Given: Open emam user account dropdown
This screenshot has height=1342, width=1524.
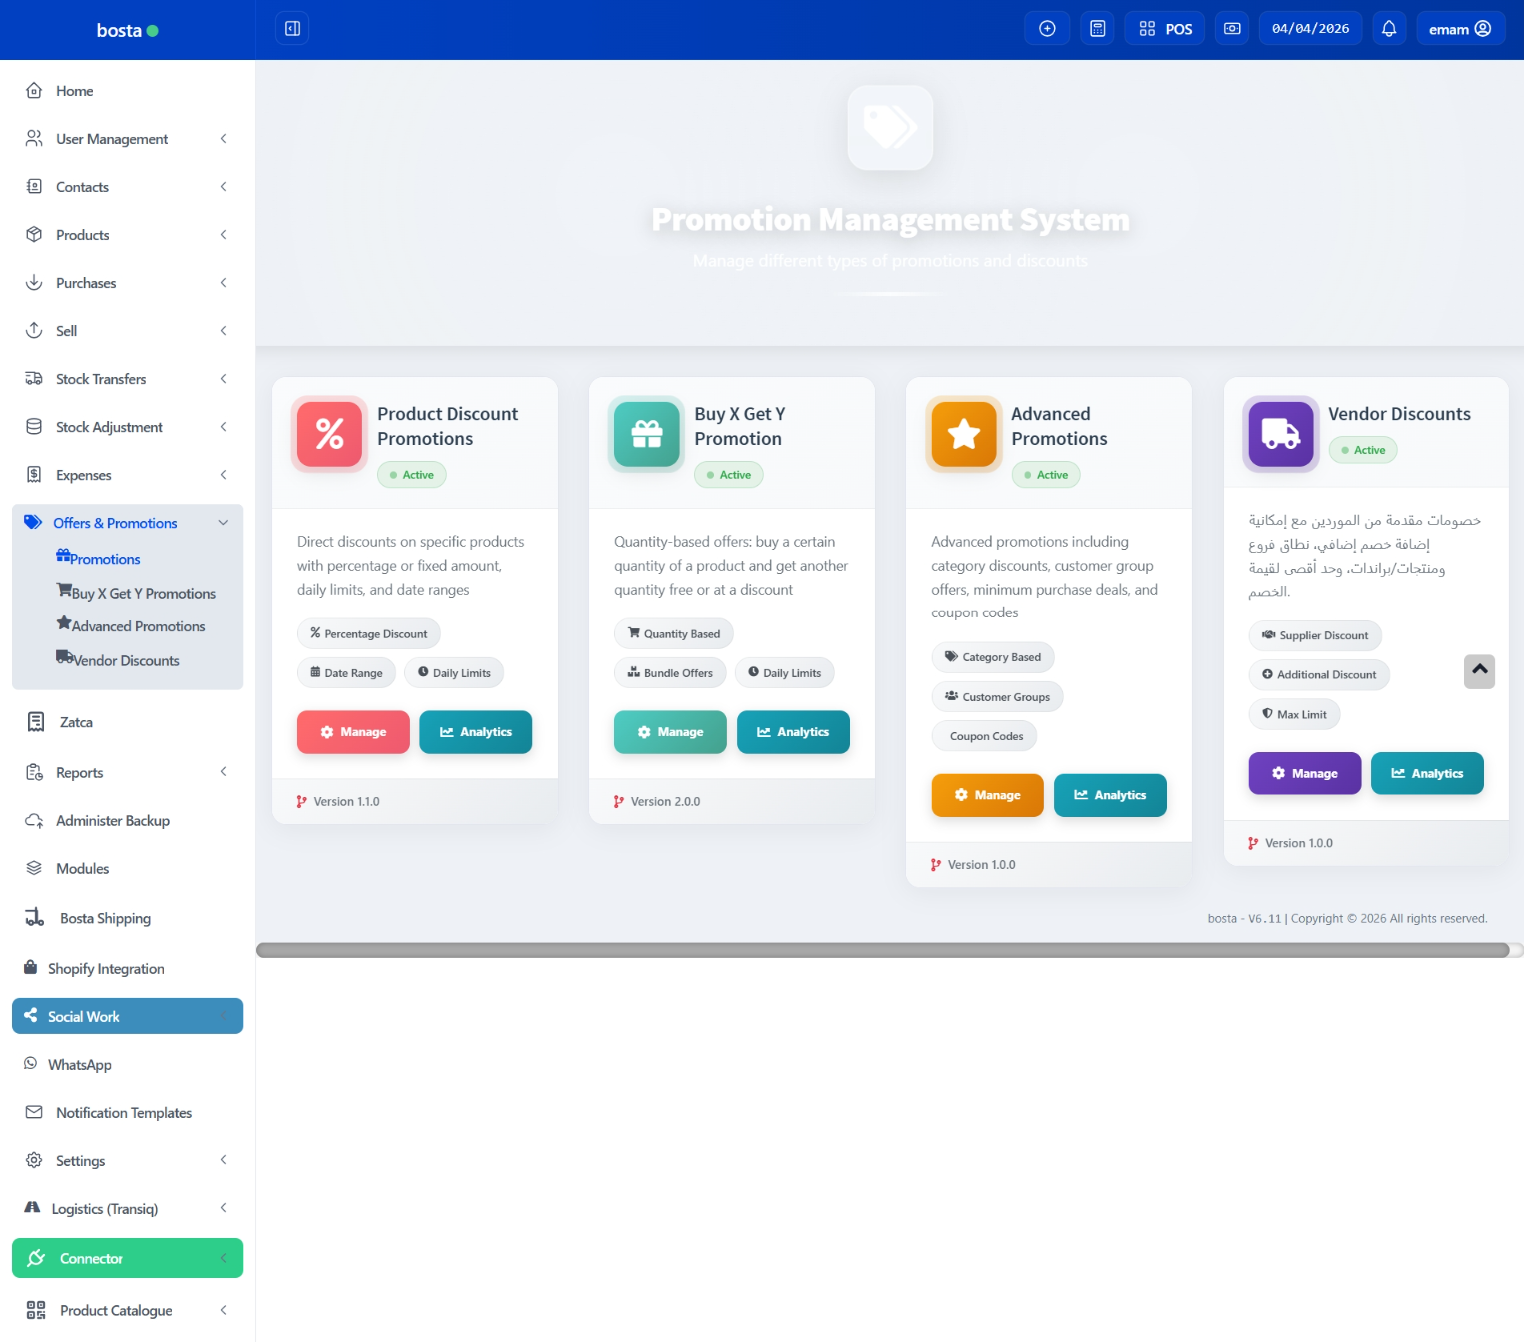Looking at the screenshot, I should click(1460, 29).
